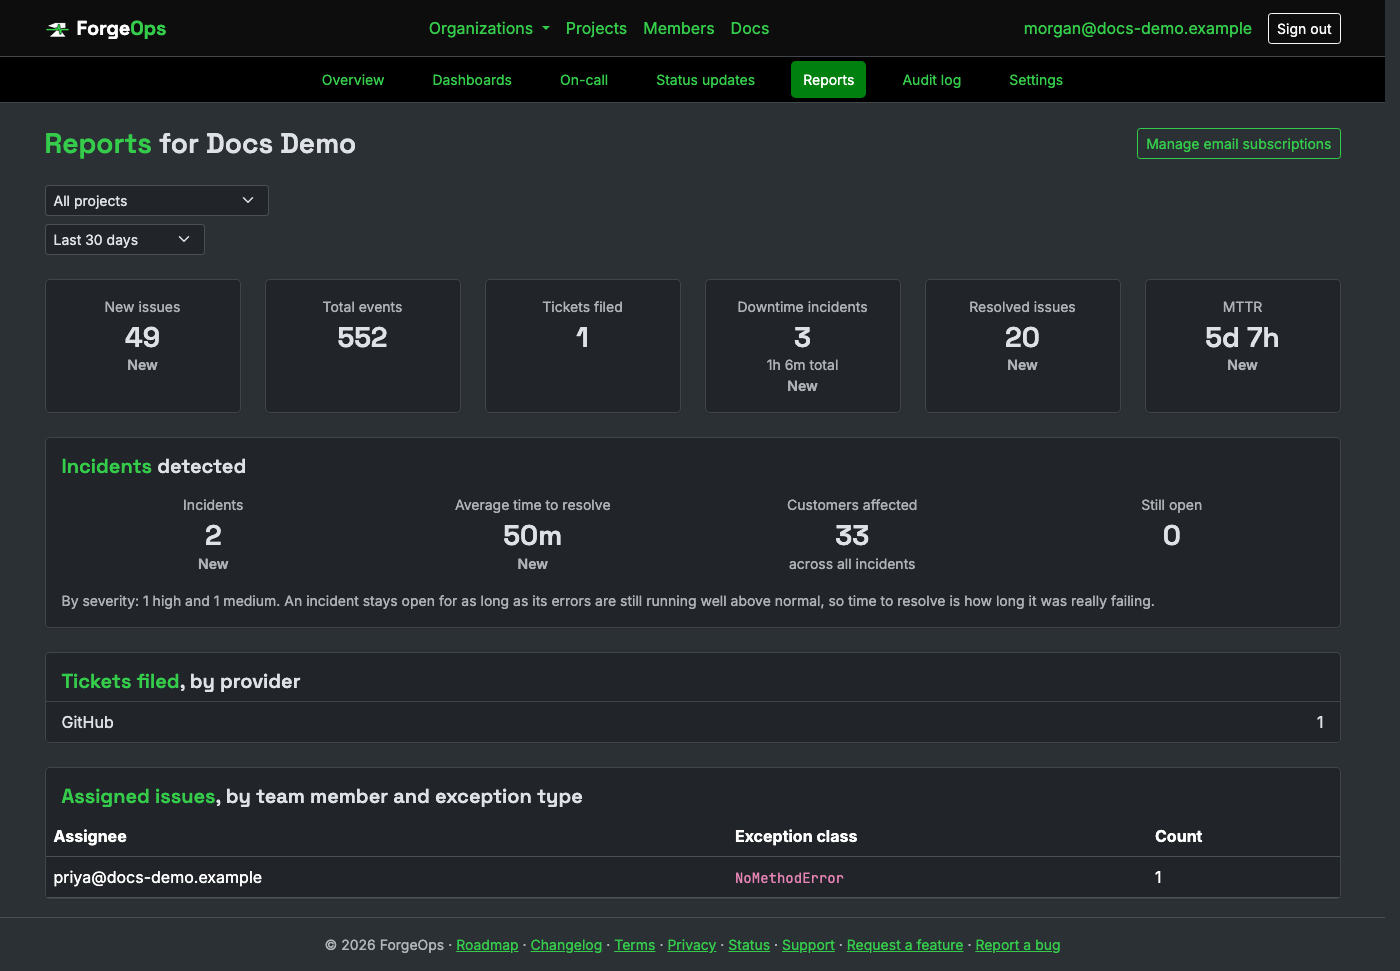Open the Support footer link
Screen dimensions: 1400x971
click(x=808, y=945)
